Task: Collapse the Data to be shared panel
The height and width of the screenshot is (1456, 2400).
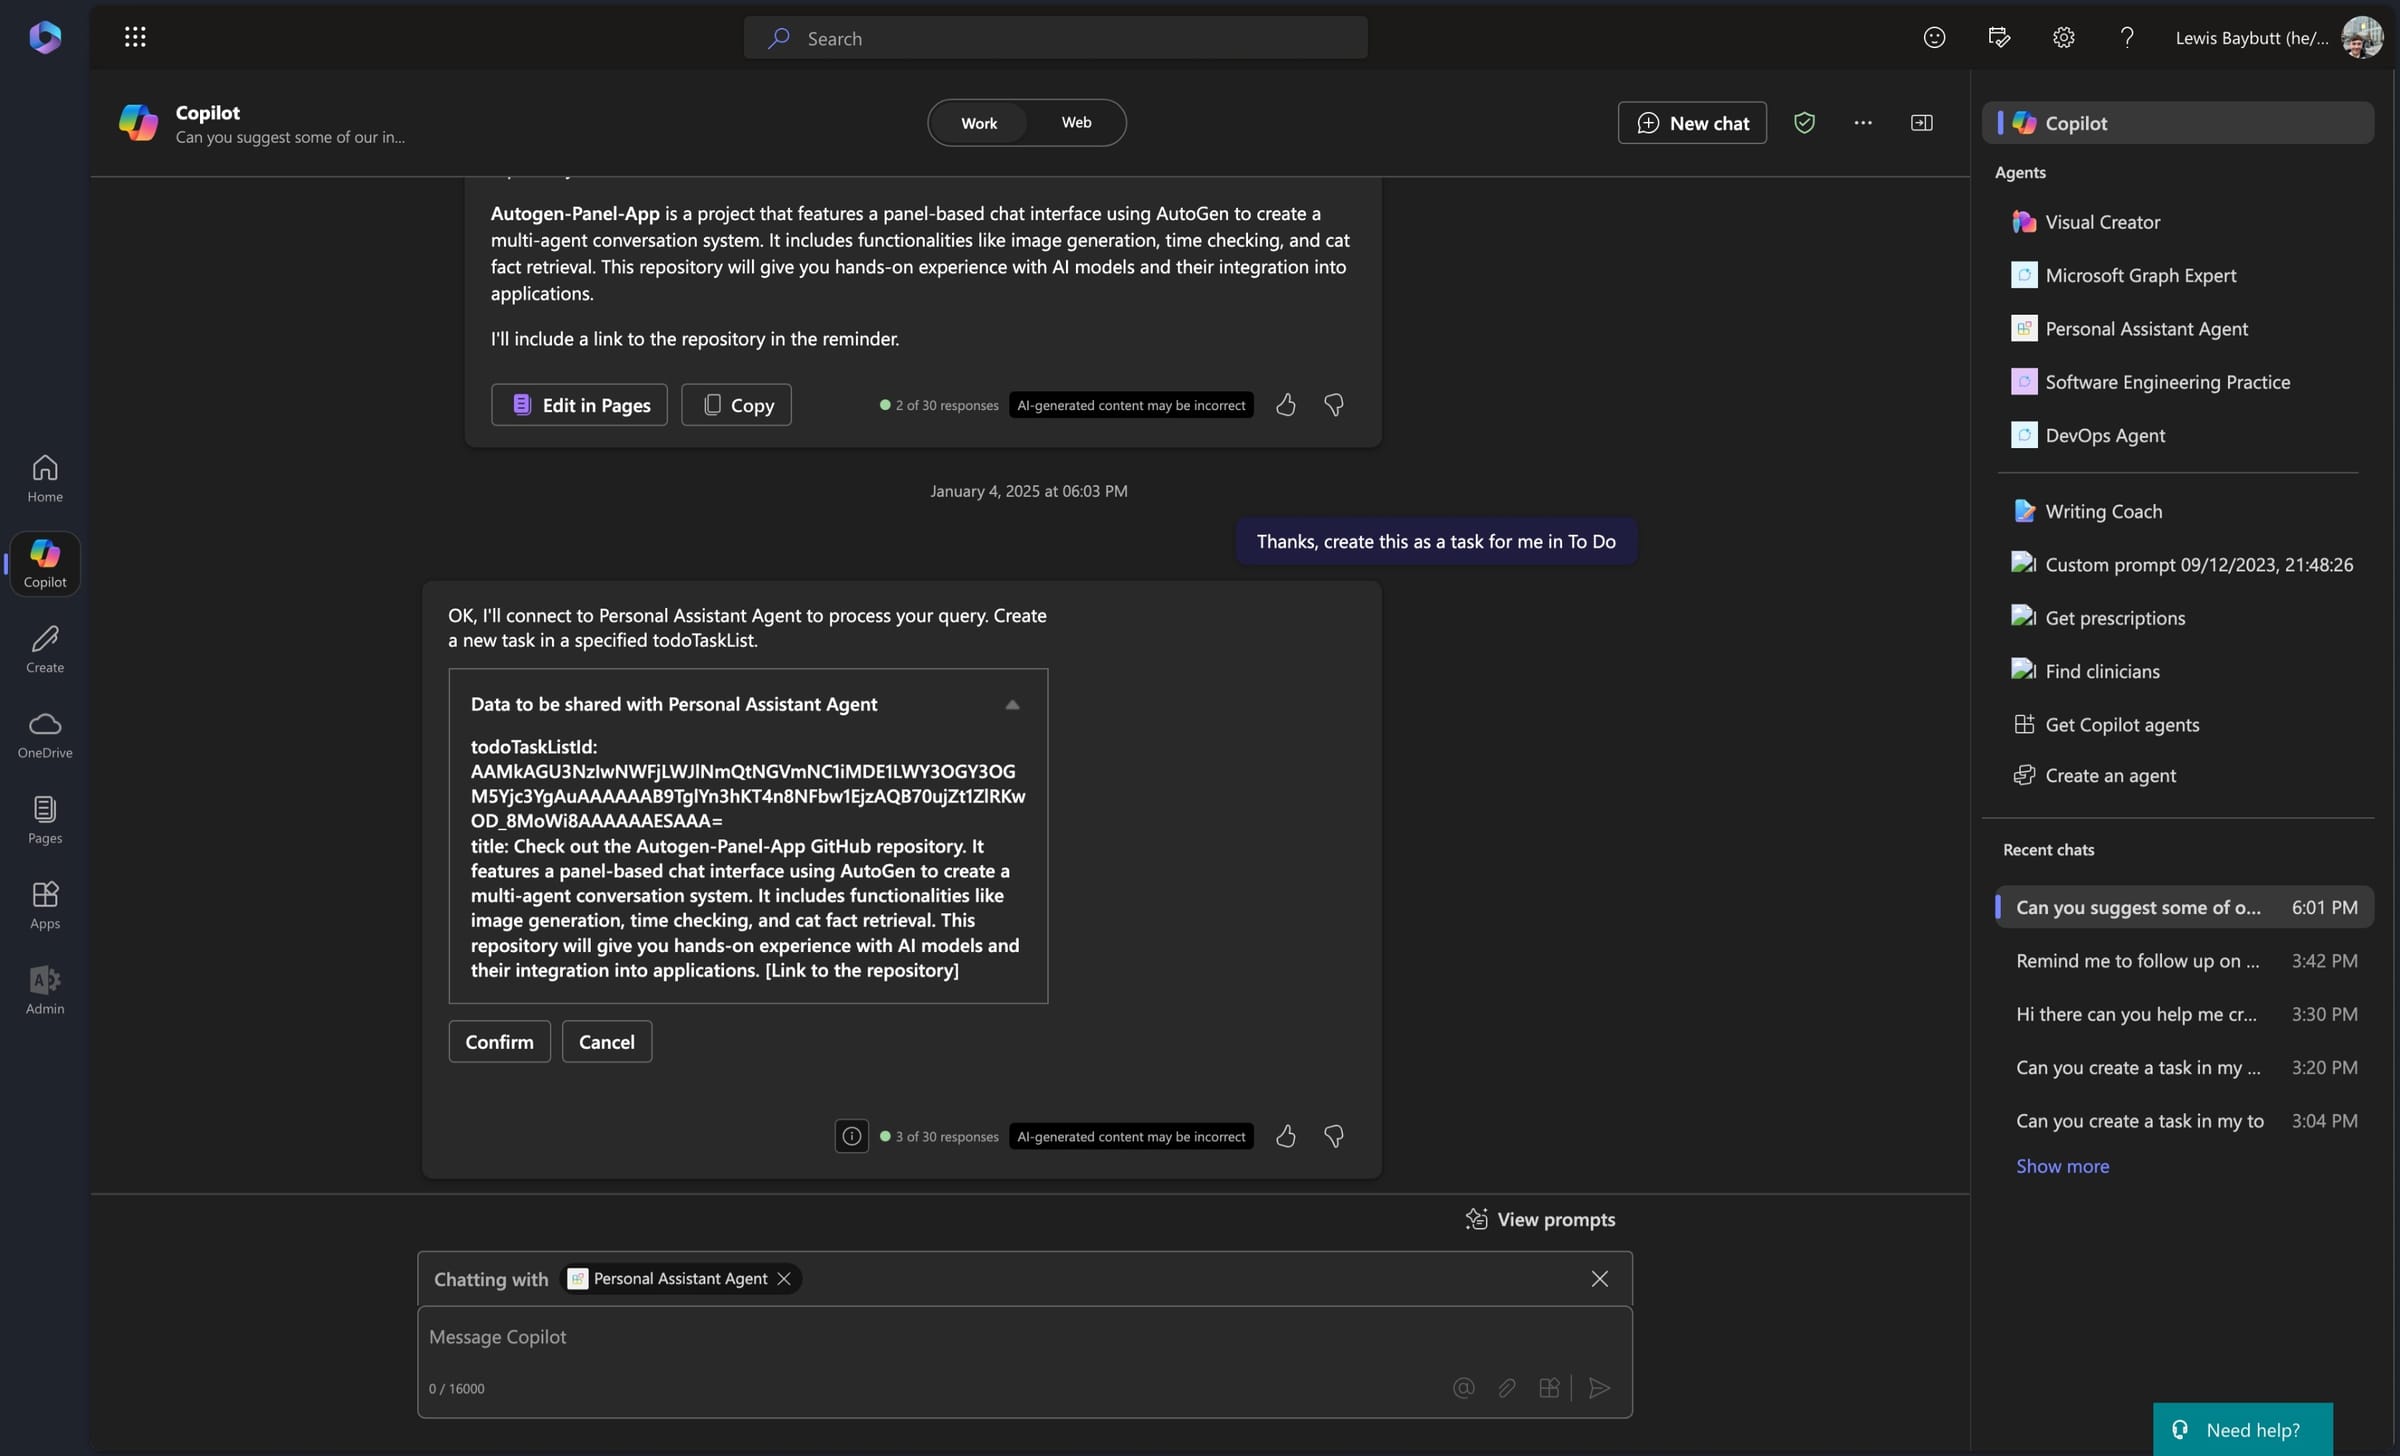Action: tap(1012, 704)
